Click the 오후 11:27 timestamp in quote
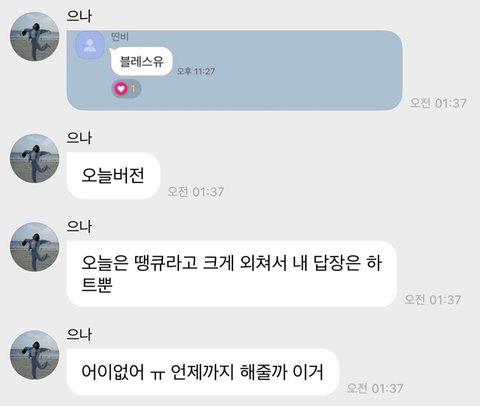Viewport: 480px width, 406px height. click(x=196, y=71)
